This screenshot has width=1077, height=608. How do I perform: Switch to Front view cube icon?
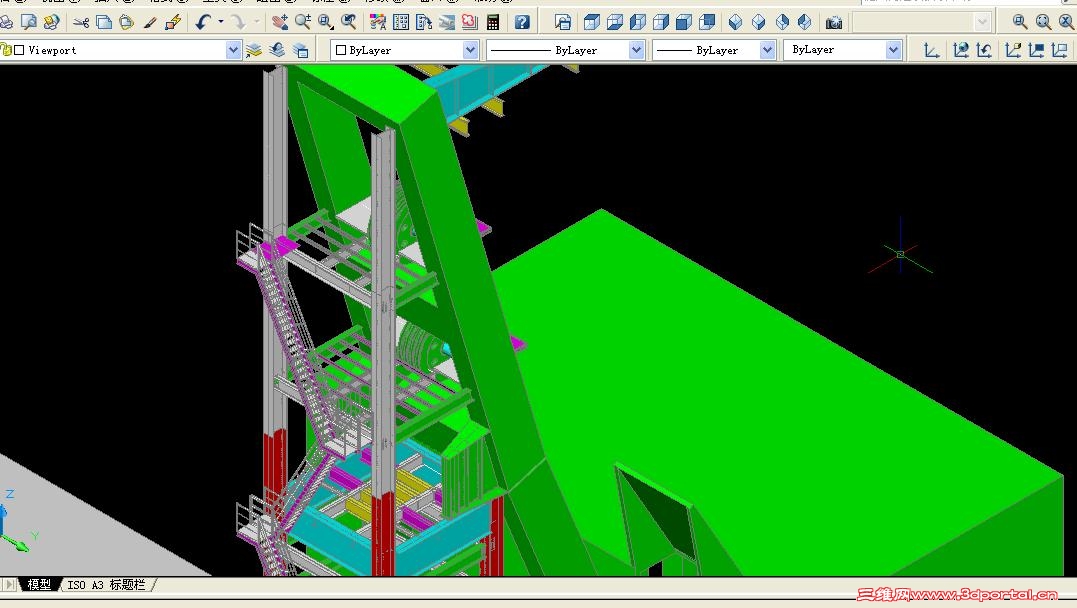pos(683,23)
